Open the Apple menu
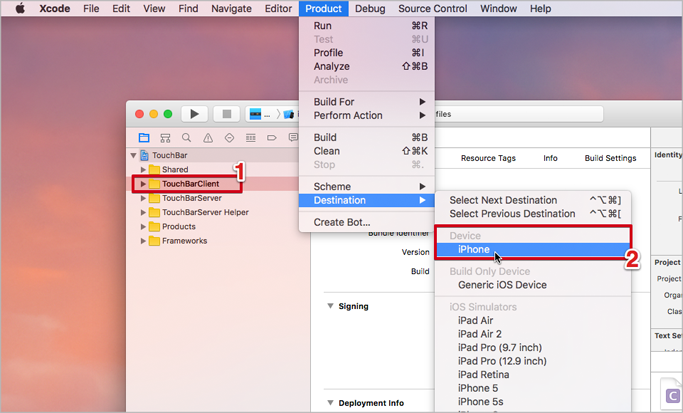Viewport: 683px width, 413px height. pos(20,8)
